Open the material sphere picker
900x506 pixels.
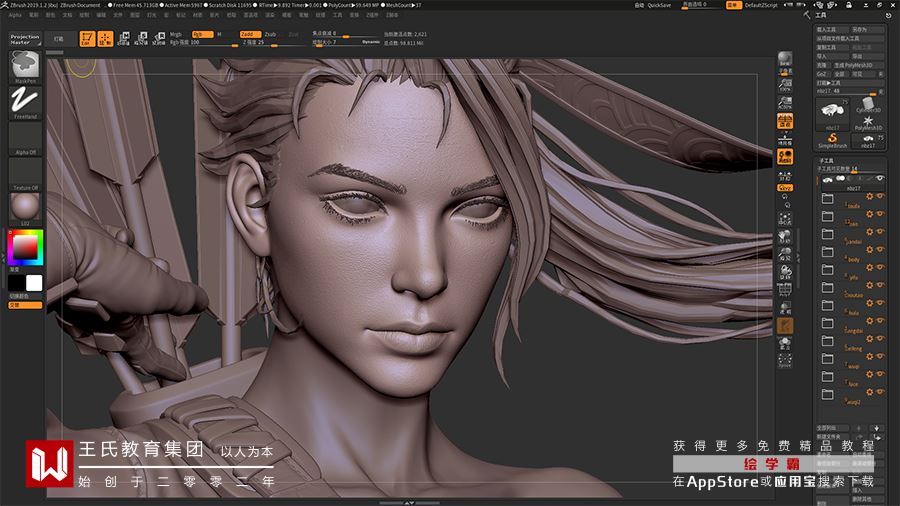tap(25, 208)
